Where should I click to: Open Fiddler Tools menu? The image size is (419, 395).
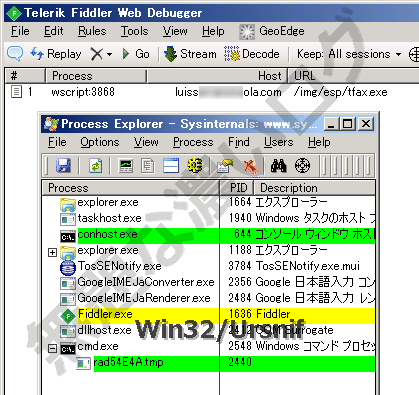[134, 31]
